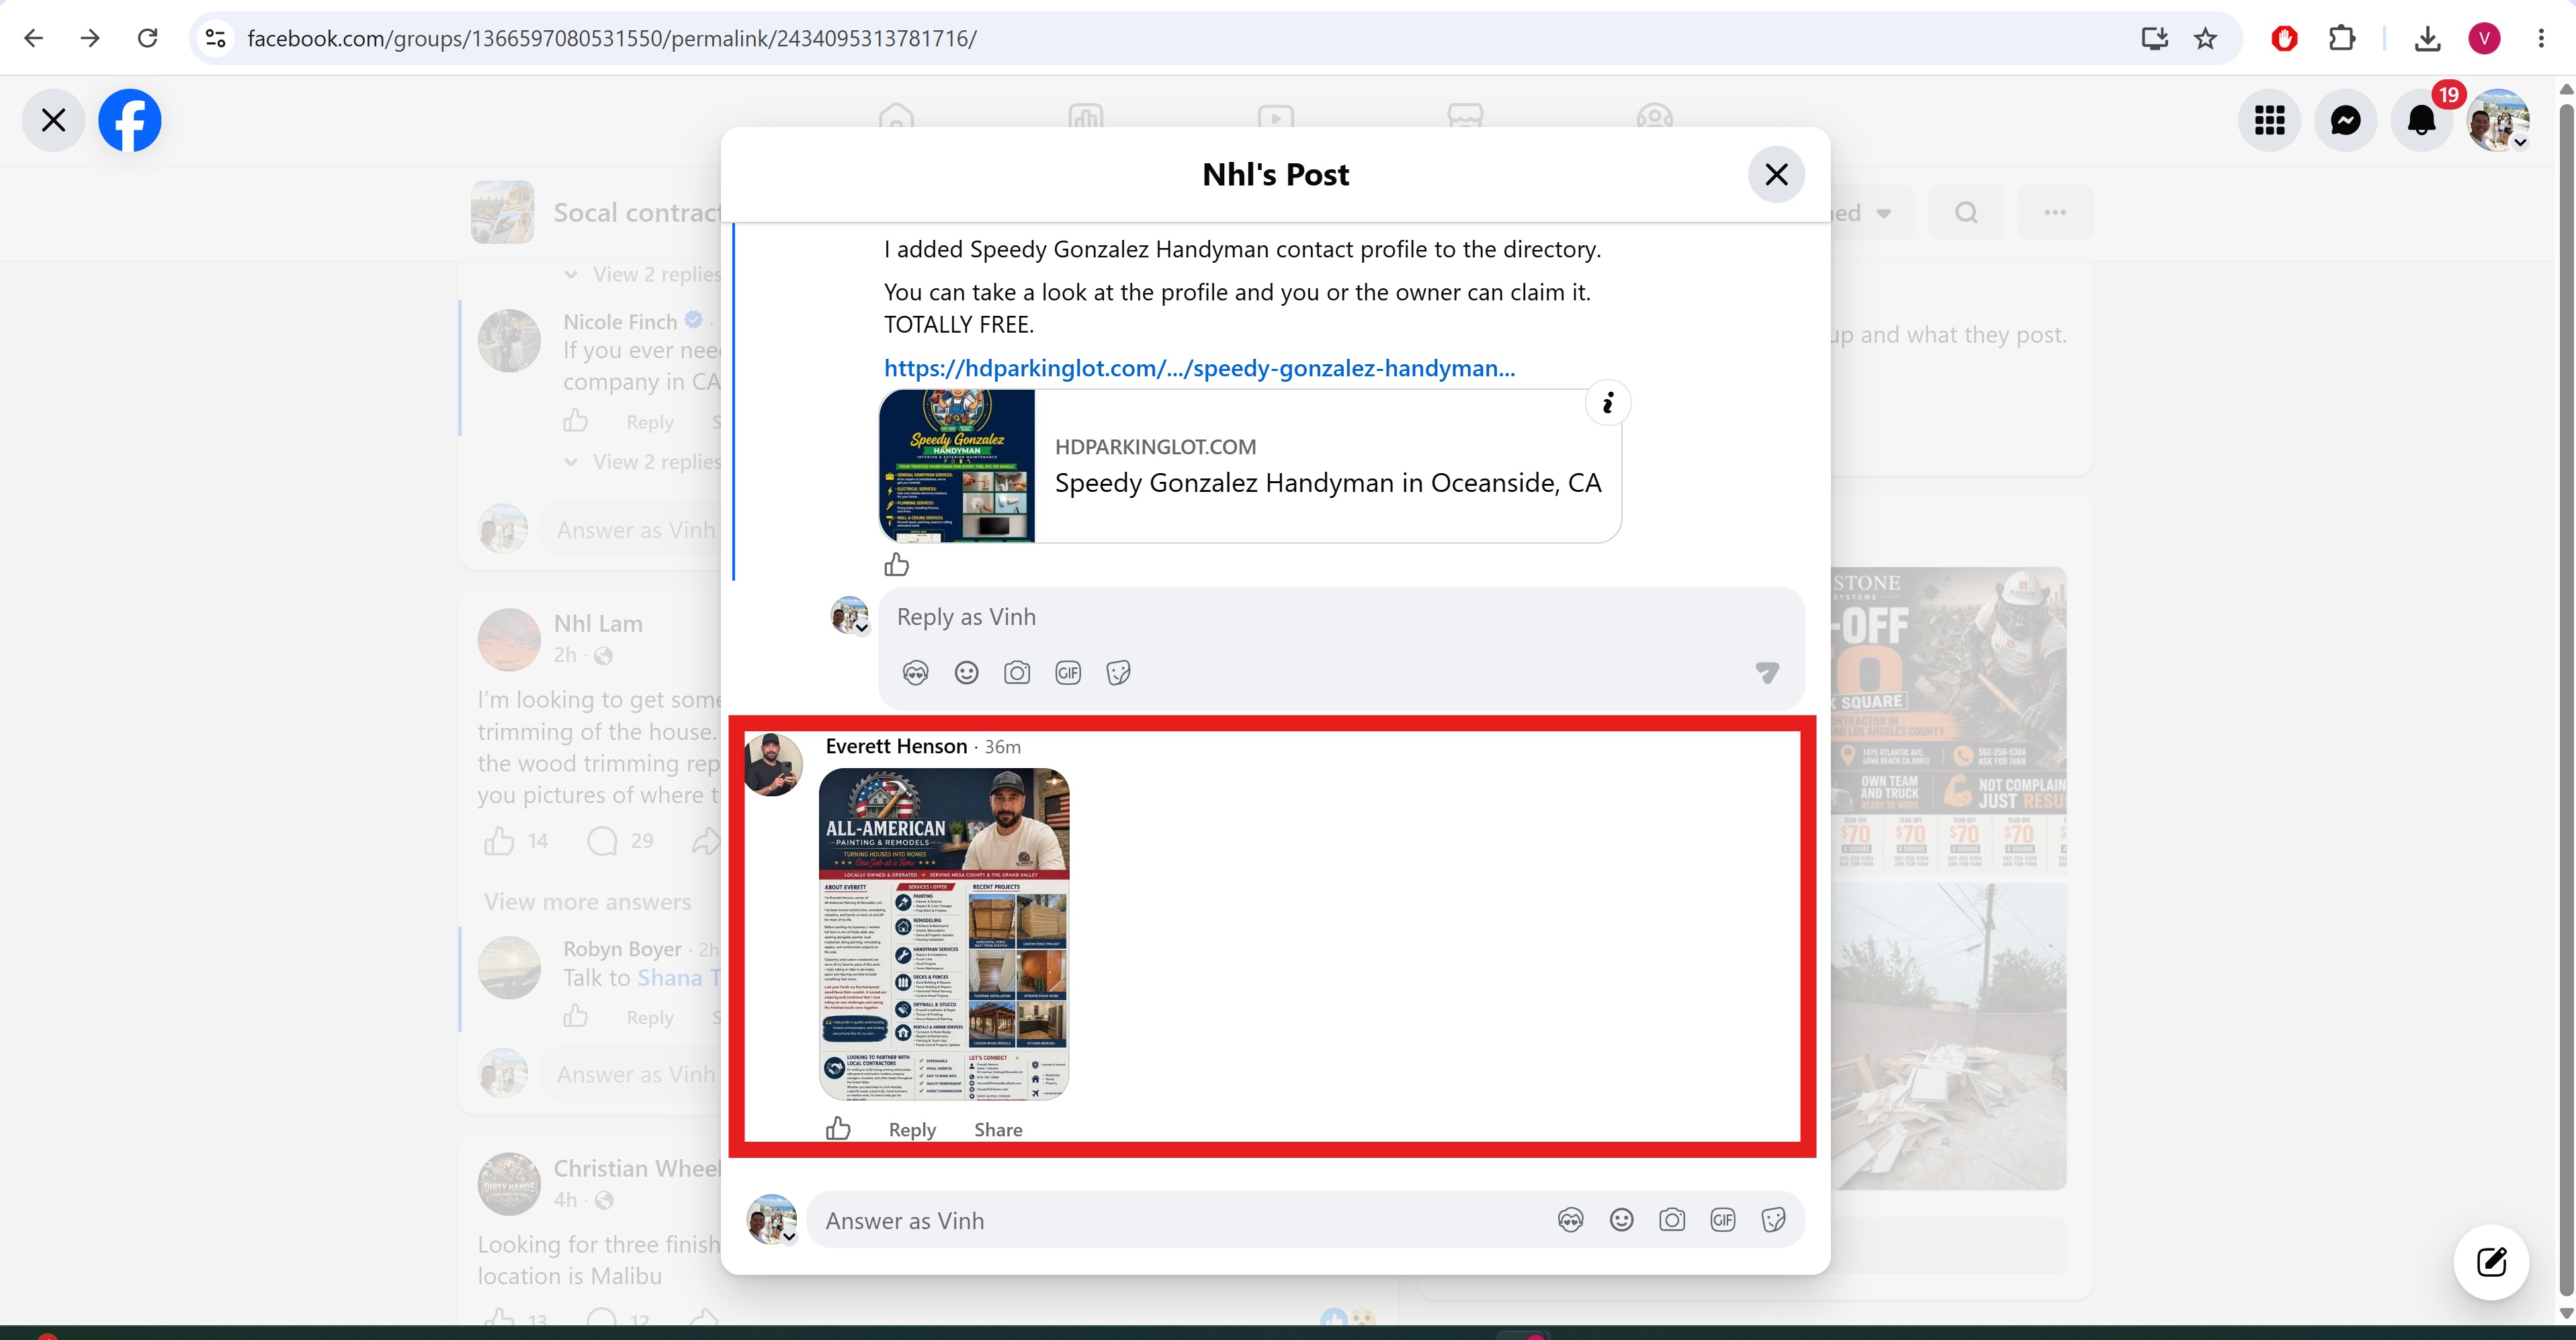Open Everett Henson's profile picture
The image size is (2576, 1340).
[772, 765]
